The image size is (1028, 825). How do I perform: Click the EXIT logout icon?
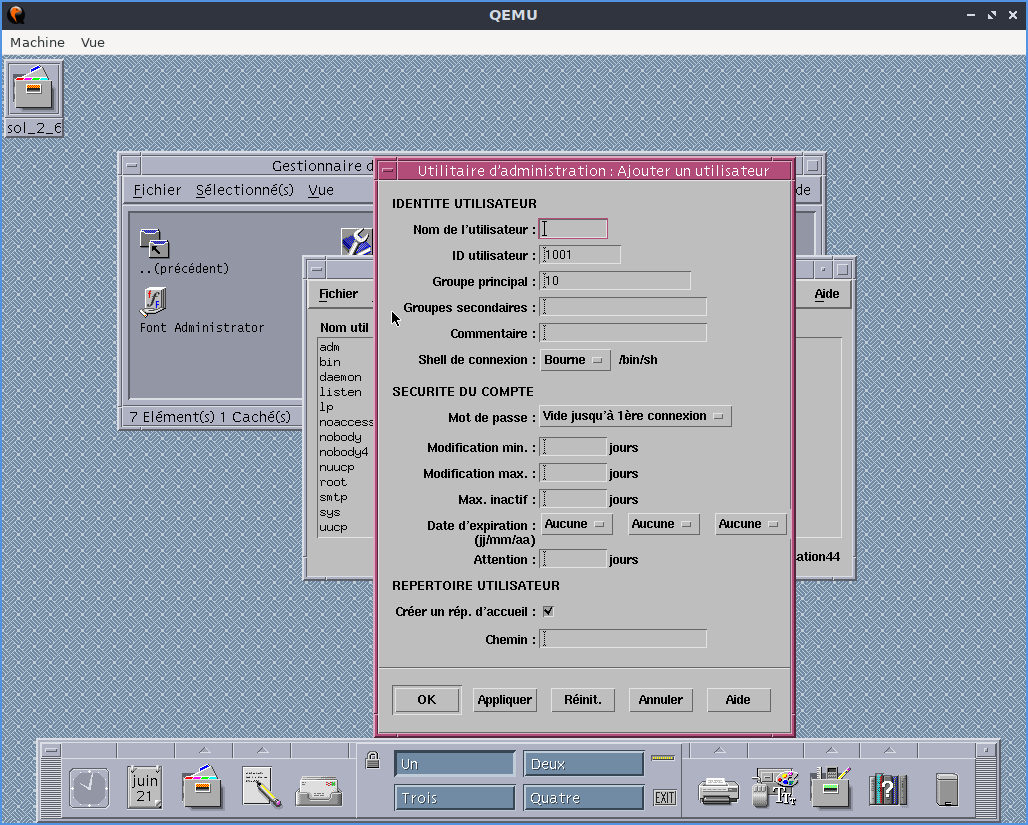click(x=665, y=797)
